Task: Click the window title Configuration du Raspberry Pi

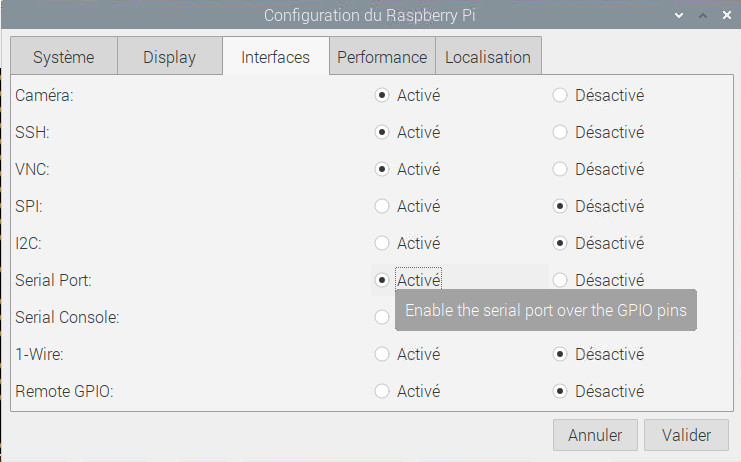Action: (x=370, y=16)
